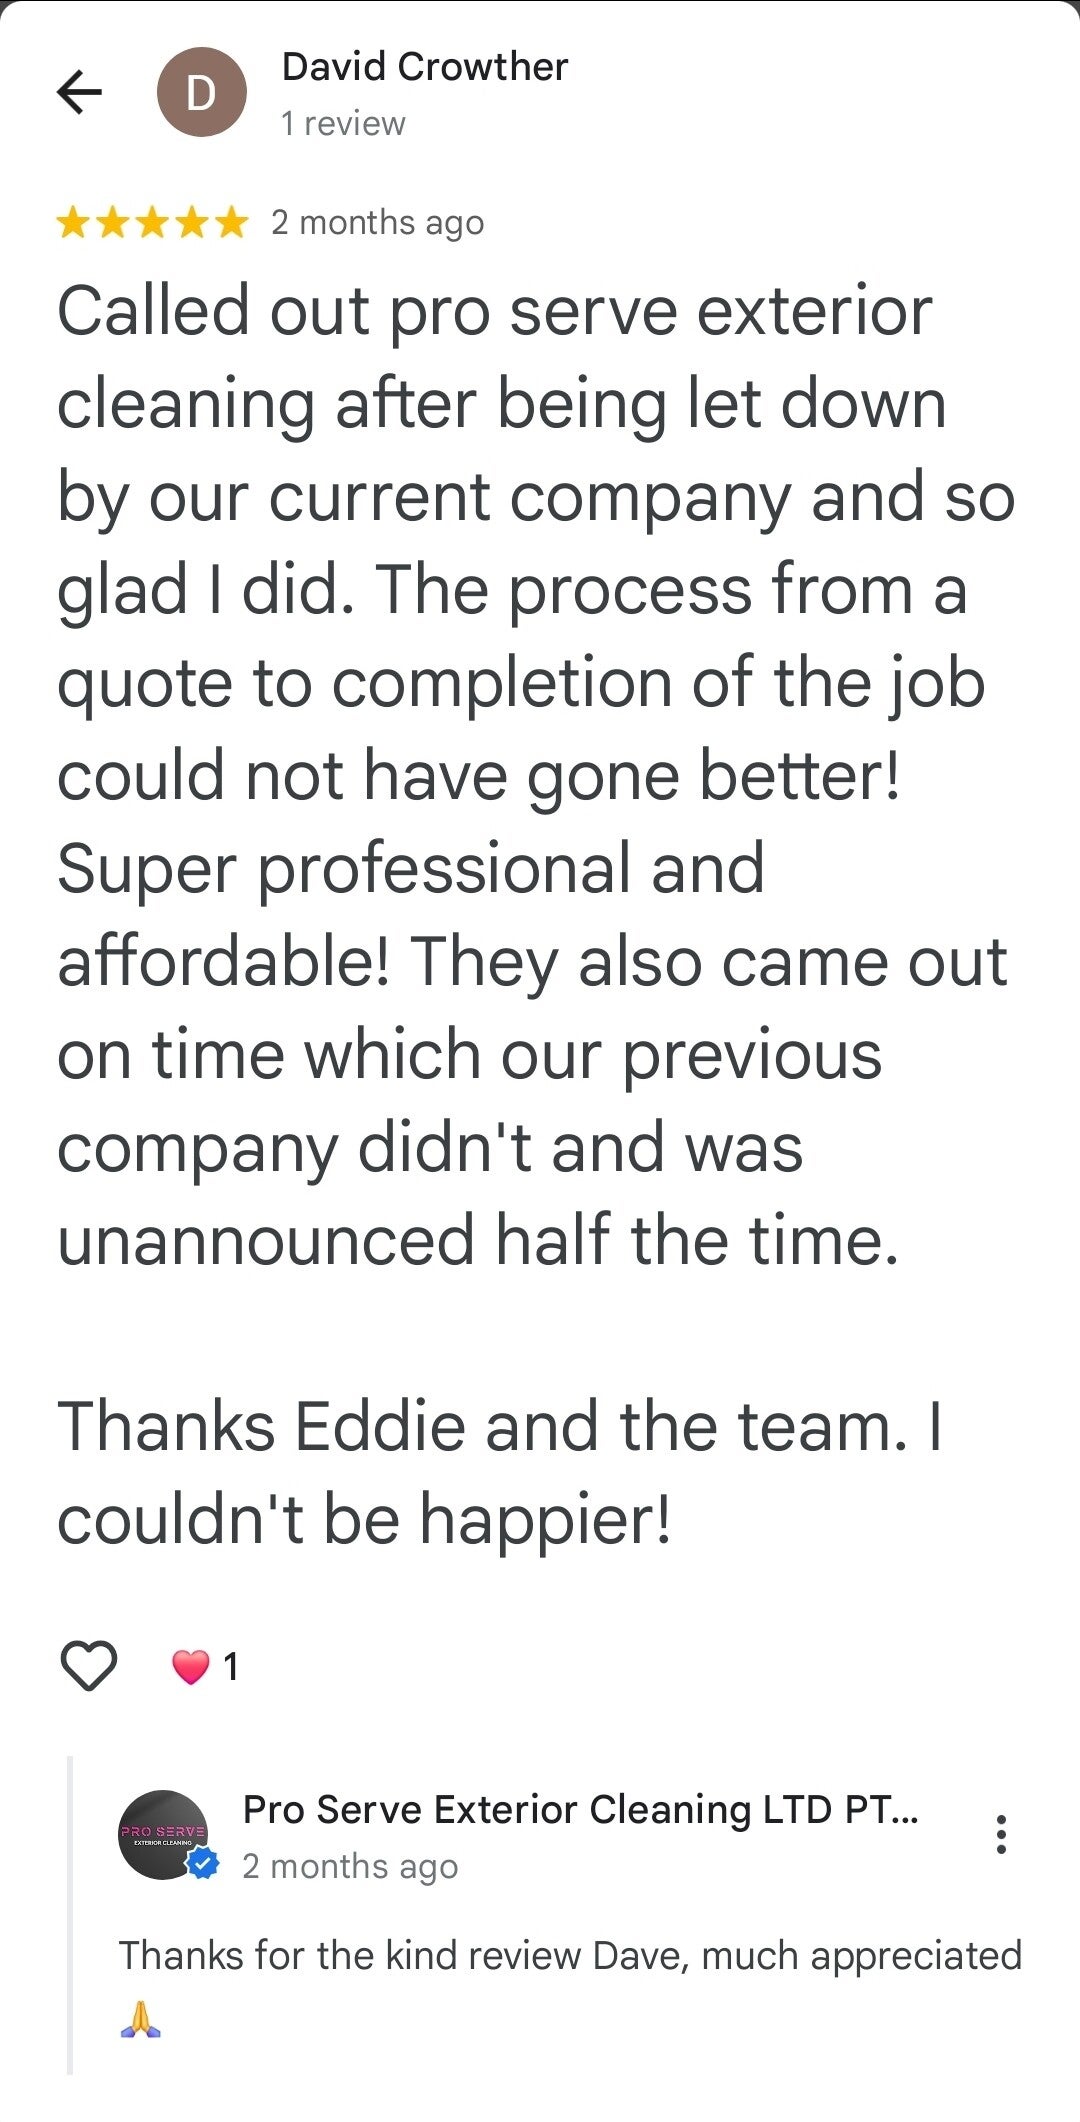Screen dimensions: 1080x2122
Task: Open the brown D profile avatar
Action: pyautogui.click(x=201, y=93)
